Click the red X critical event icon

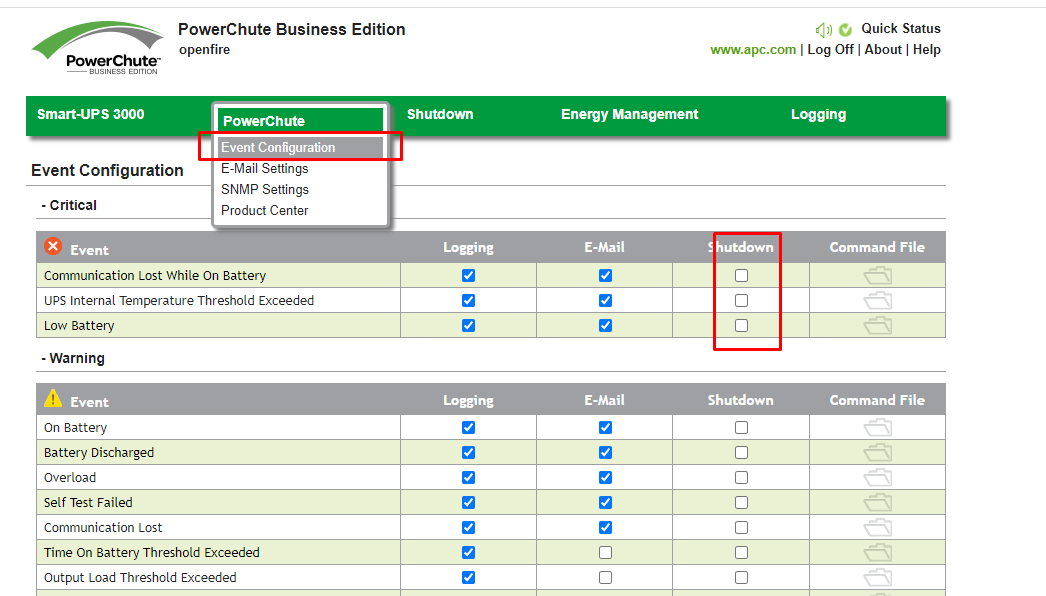click(53, 246)
